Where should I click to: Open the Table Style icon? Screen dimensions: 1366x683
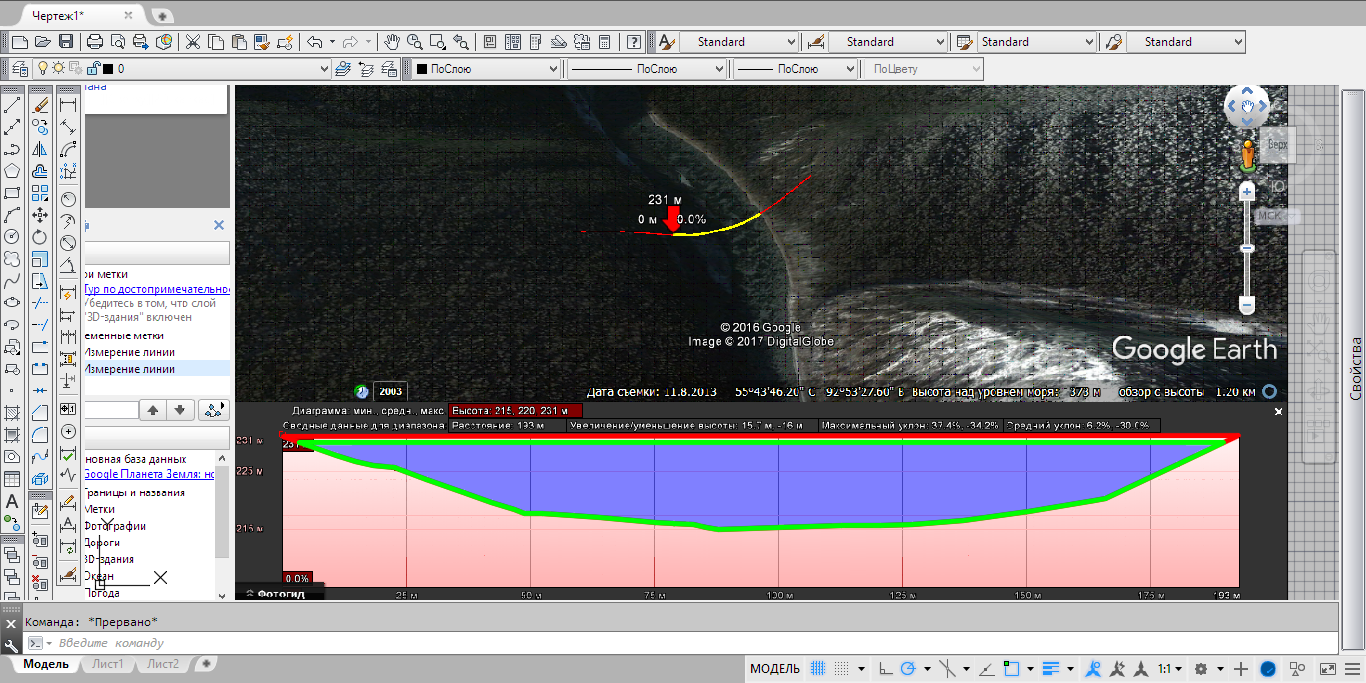[964, 42]
